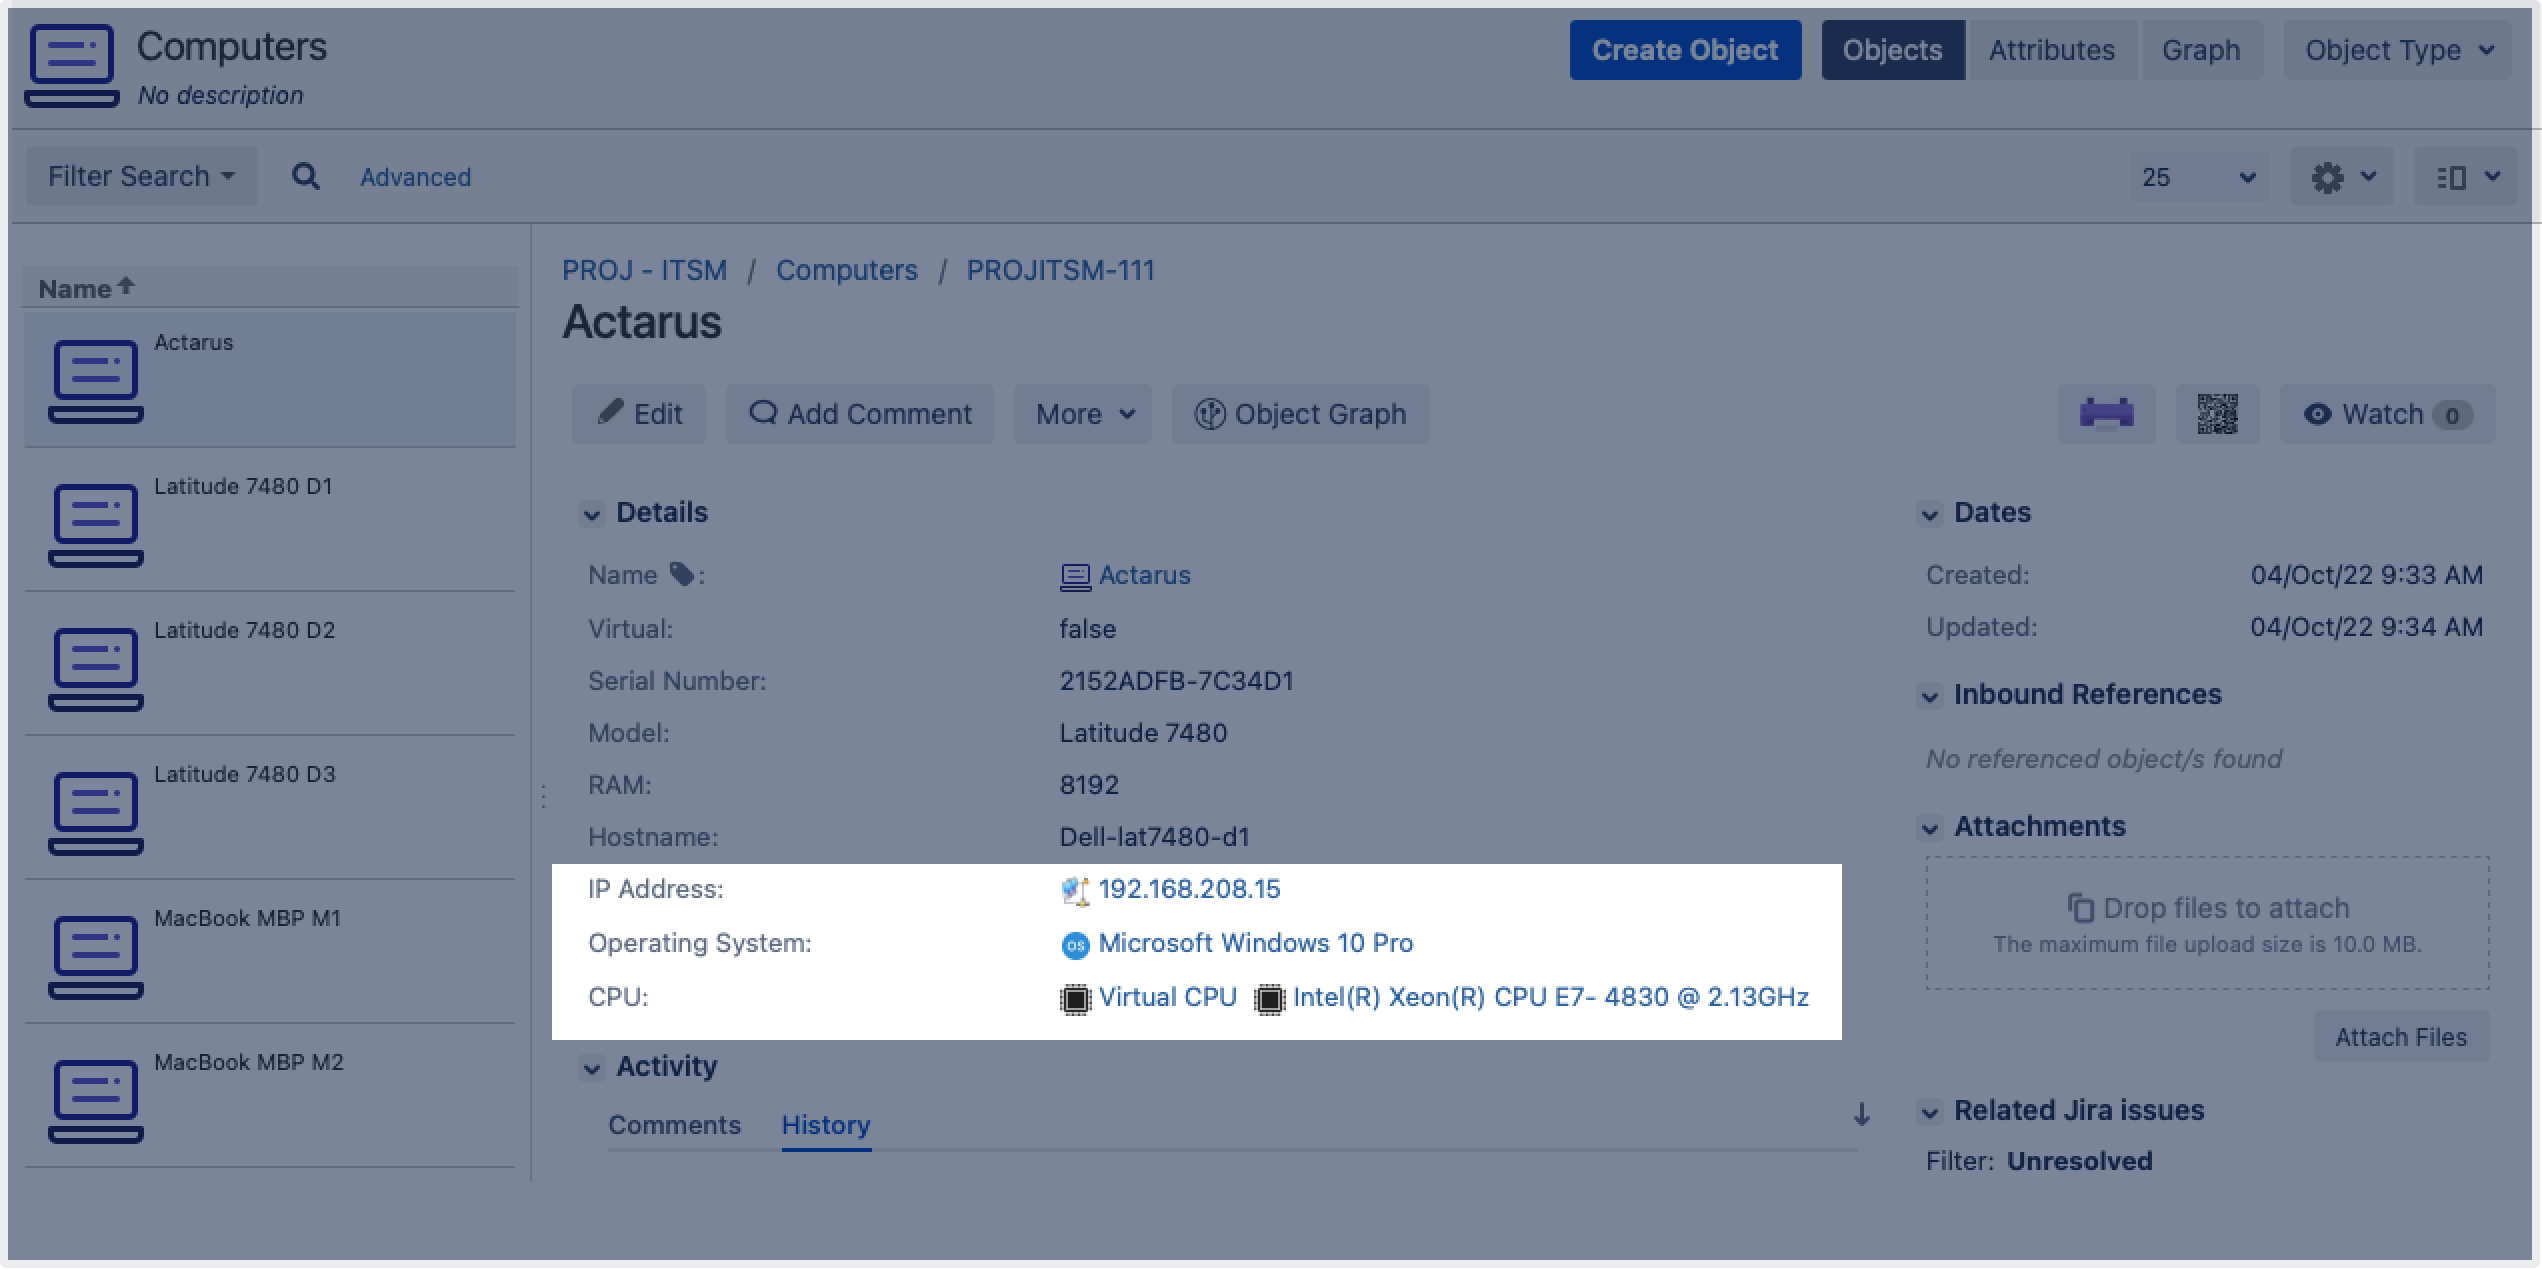Click the Attach Files button
Image resolution: width=2542 pixels, height=1270 pixels.
pos(2400,1037)
